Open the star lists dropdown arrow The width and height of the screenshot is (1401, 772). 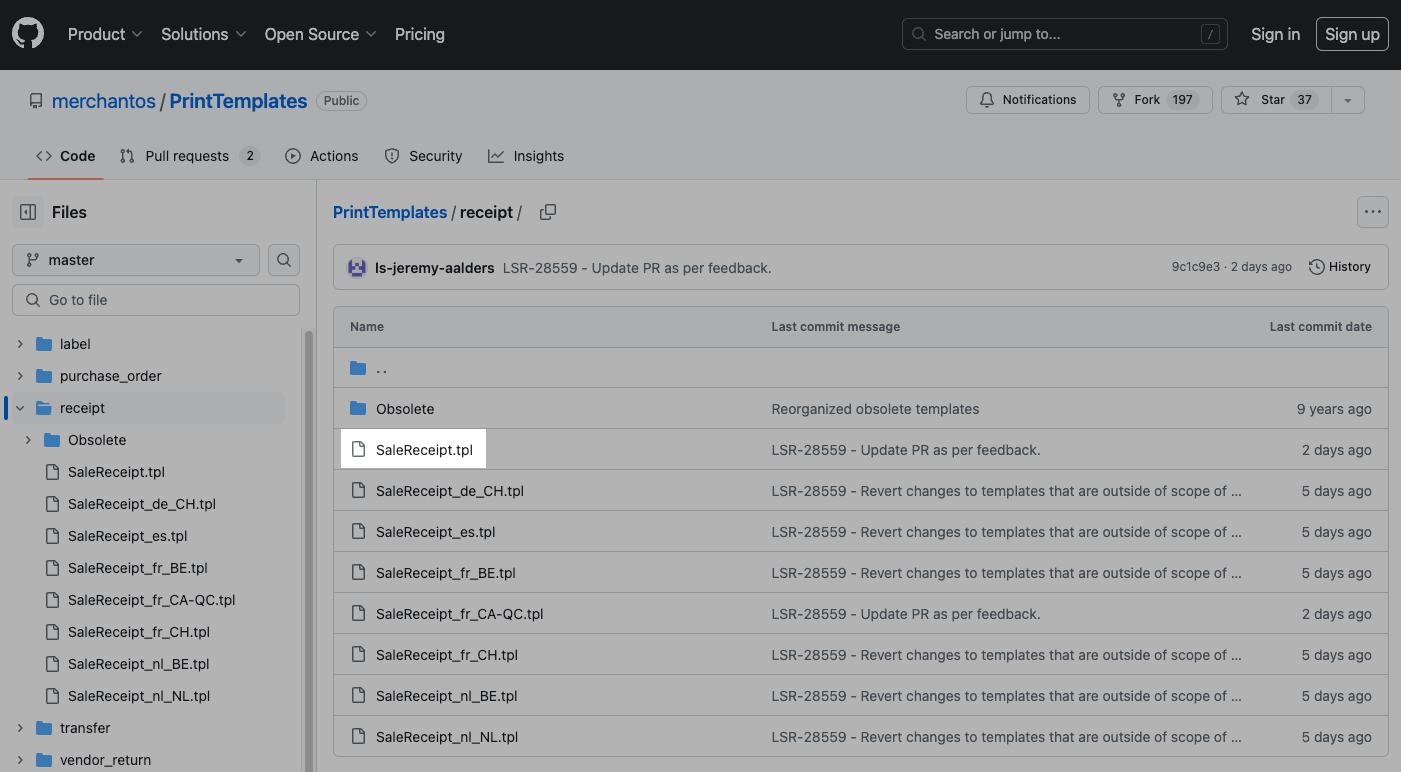pyautogui.click(x=1348, y=100)
